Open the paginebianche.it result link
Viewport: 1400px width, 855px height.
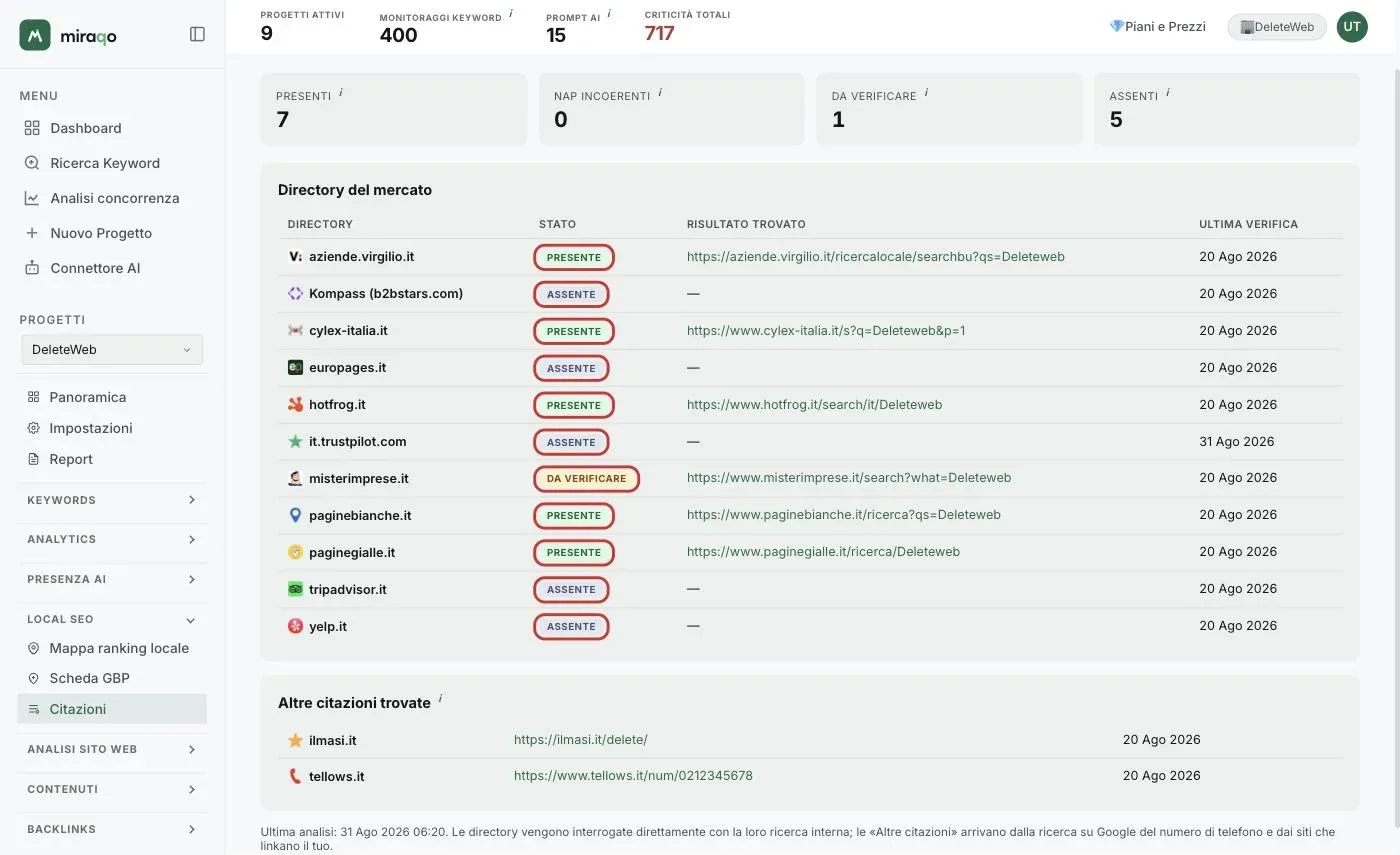844,515
